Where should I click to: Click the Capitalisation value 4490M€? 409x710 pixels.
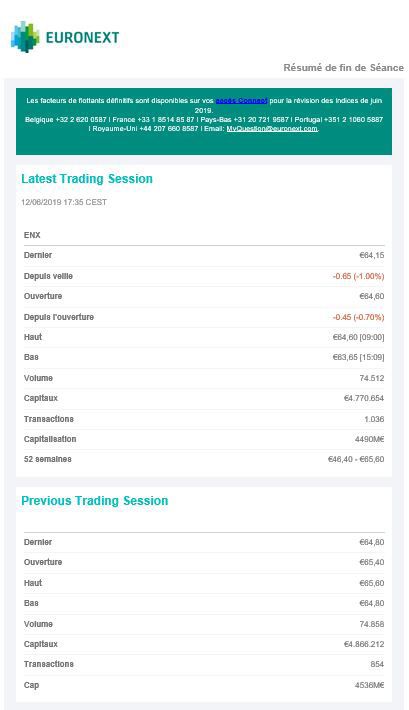(370, 439)
